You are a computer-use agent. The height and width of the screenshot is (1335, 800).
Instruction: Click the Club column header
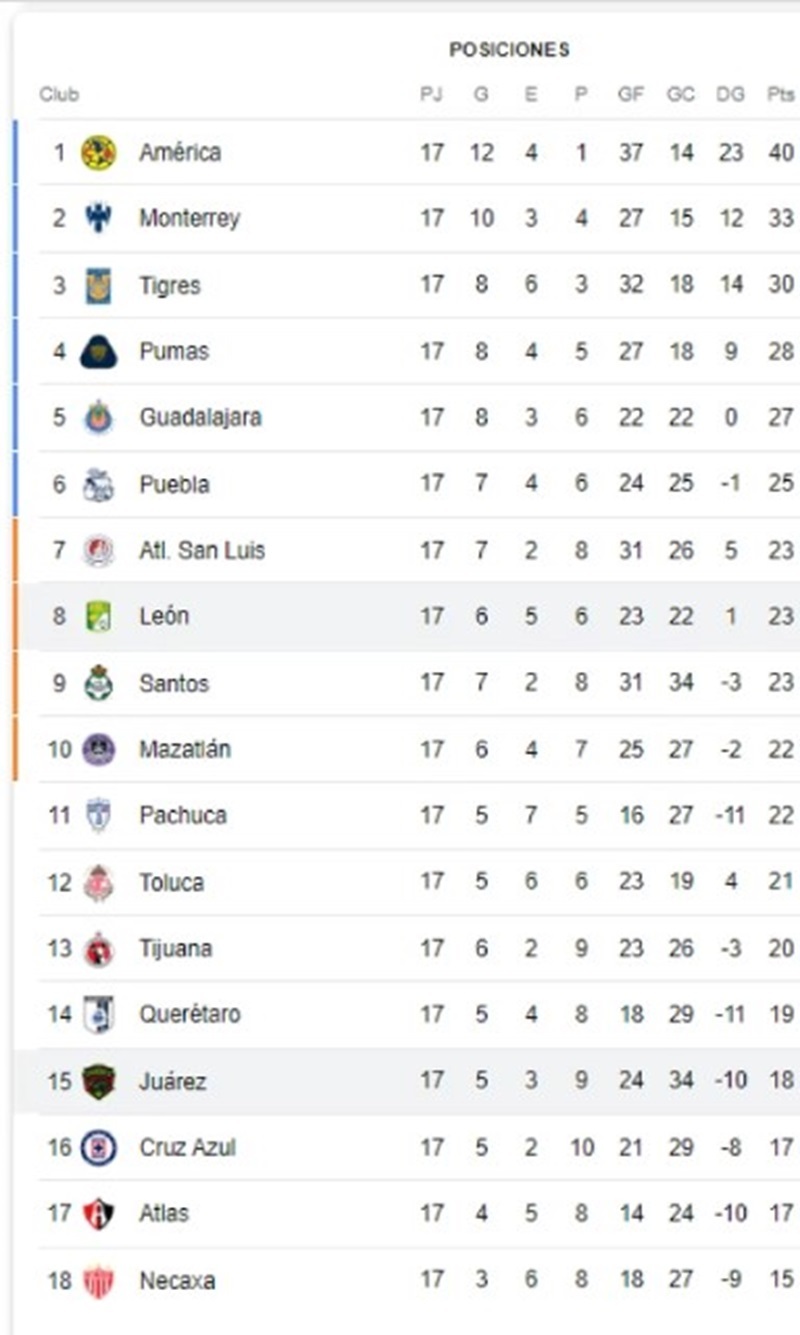[59, 95]
